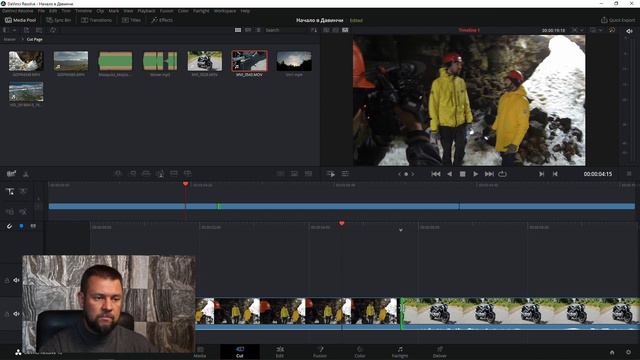Toggle timeline snapping magnet icon
The image size is (640, 360).
coord(9,226)
